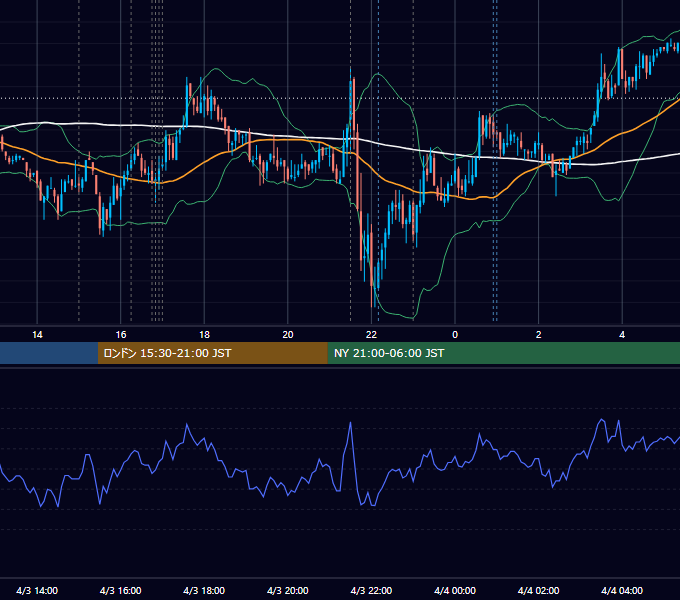This screenshot has width=680, height=600.
Task: Click the 4/3 14:00 date label
Action: click(x=37, y=590)
